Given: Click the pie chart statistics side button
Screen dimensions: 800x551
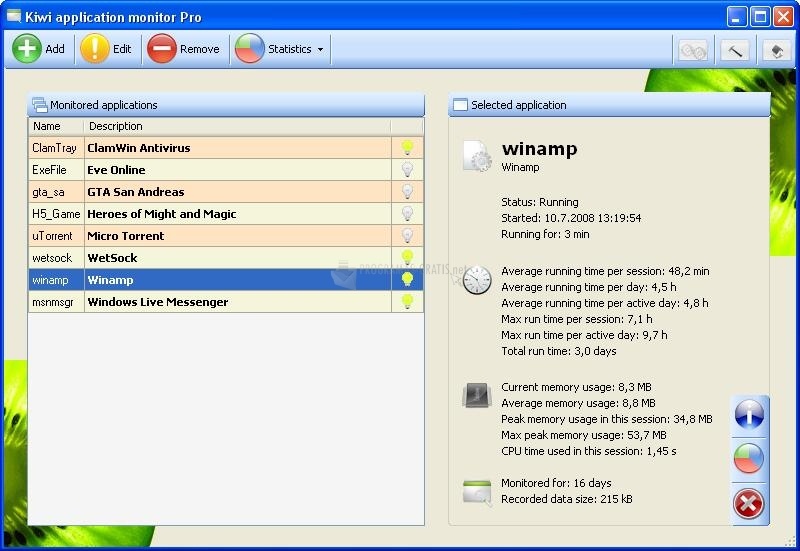Looking at the screenshot, I should tap(749, 459).
